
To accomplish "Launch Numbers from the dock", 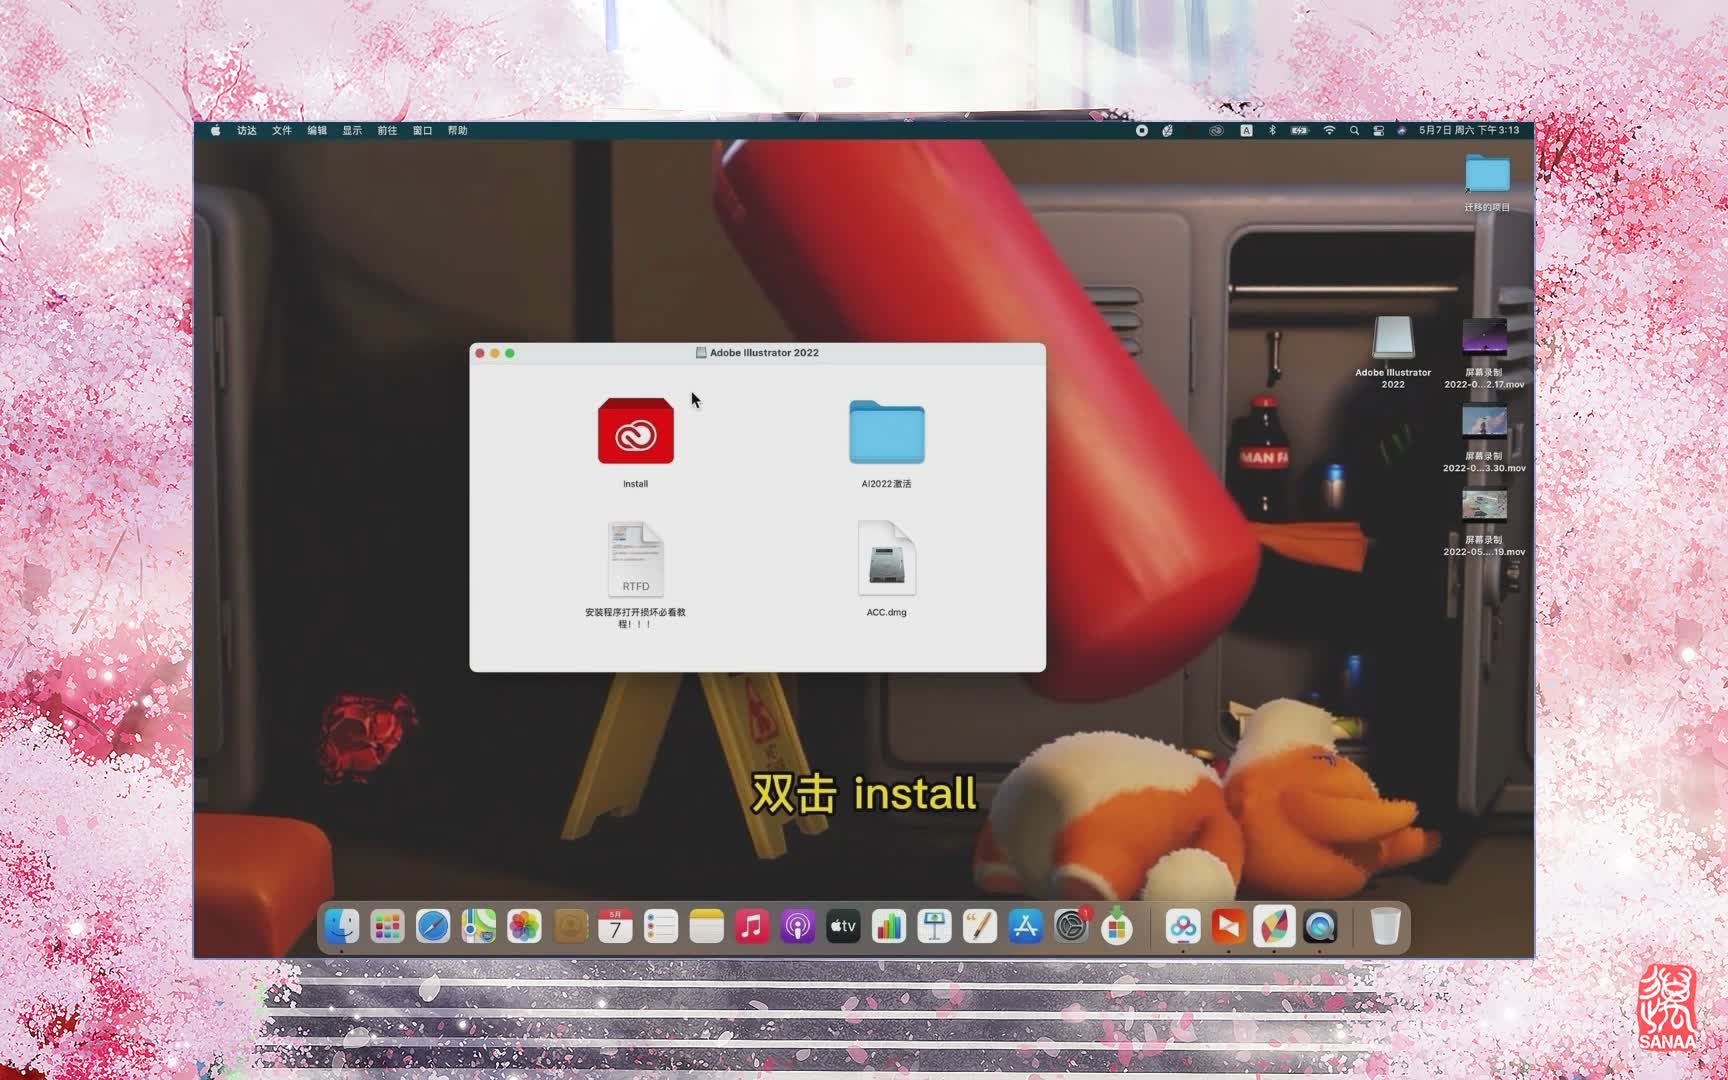I will [888, 926].
